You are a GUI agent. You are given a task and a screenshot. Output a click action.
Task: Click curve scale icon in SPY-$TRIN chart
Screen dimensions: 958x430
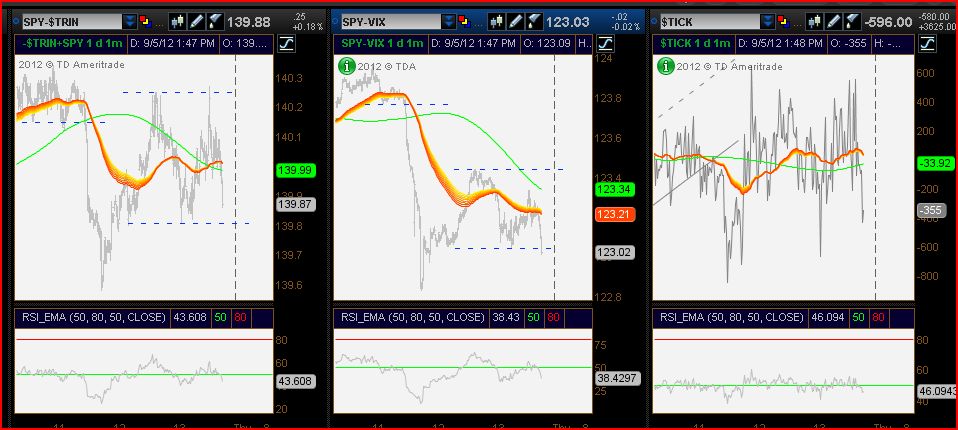[285, 43]
